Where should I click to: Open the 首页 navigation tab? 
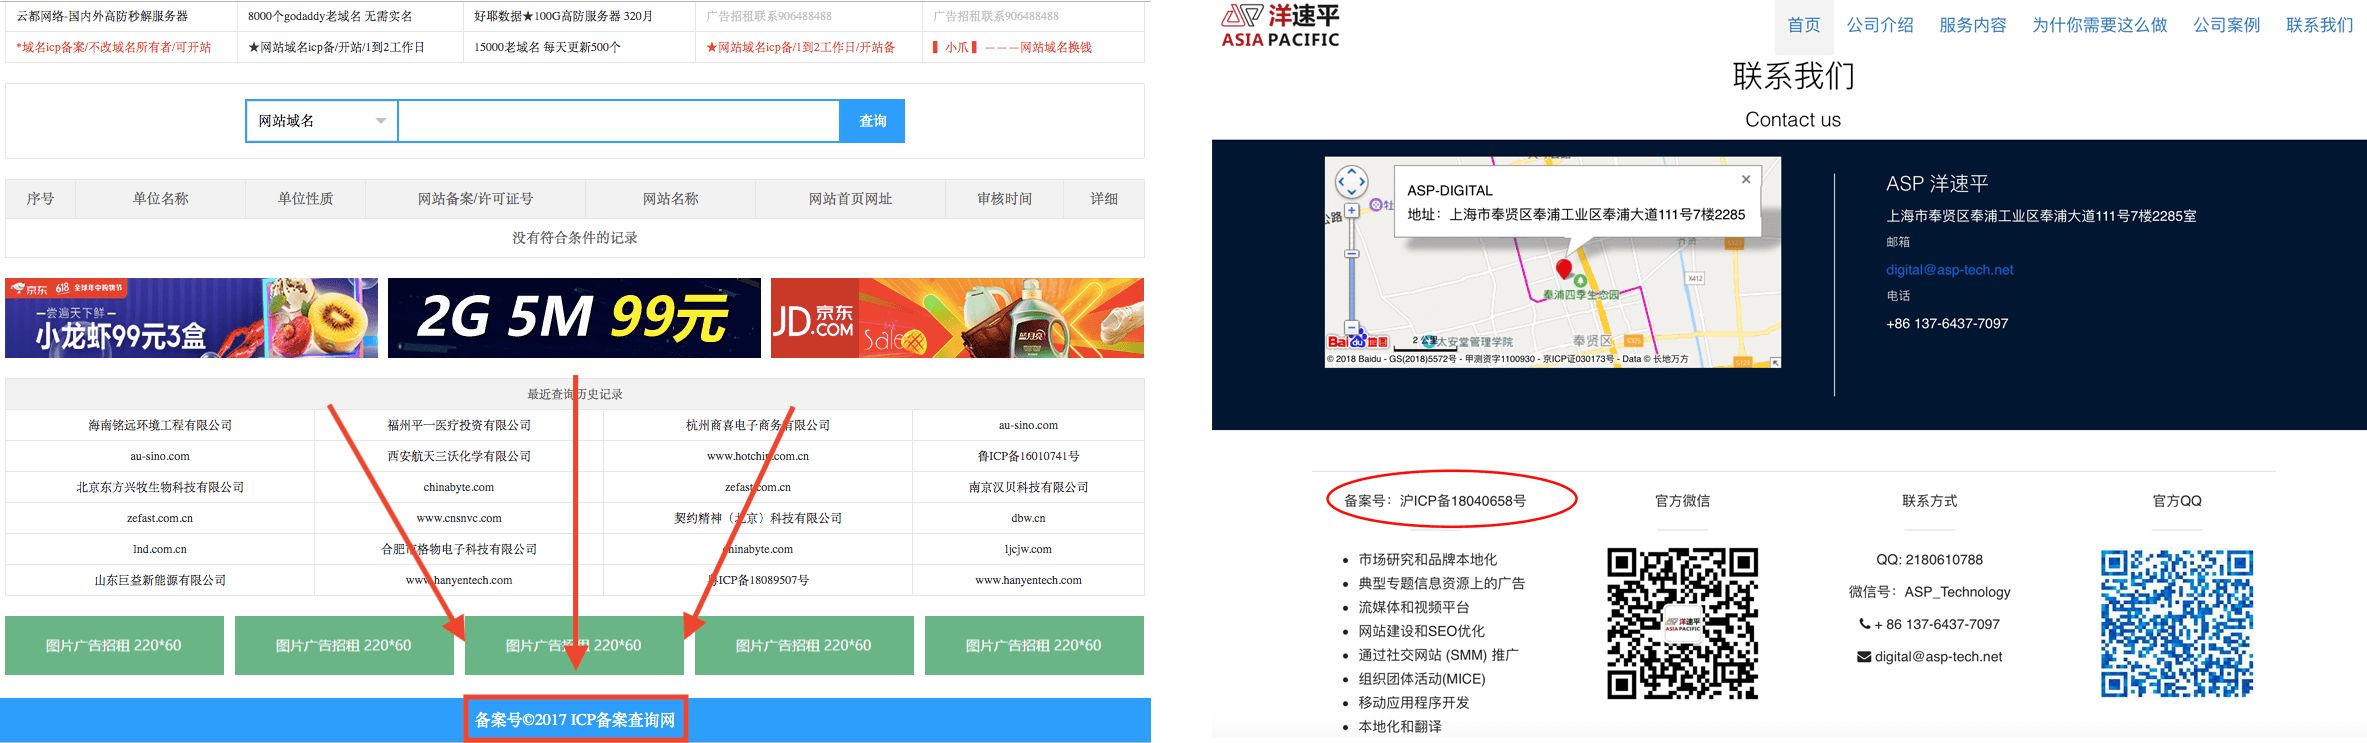click(x=1803, y=25)
